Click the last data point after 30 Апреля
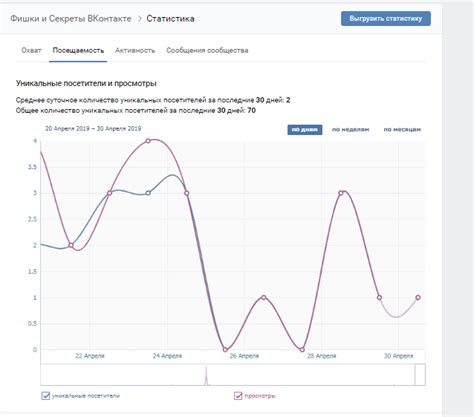 (x=418, y=297)
